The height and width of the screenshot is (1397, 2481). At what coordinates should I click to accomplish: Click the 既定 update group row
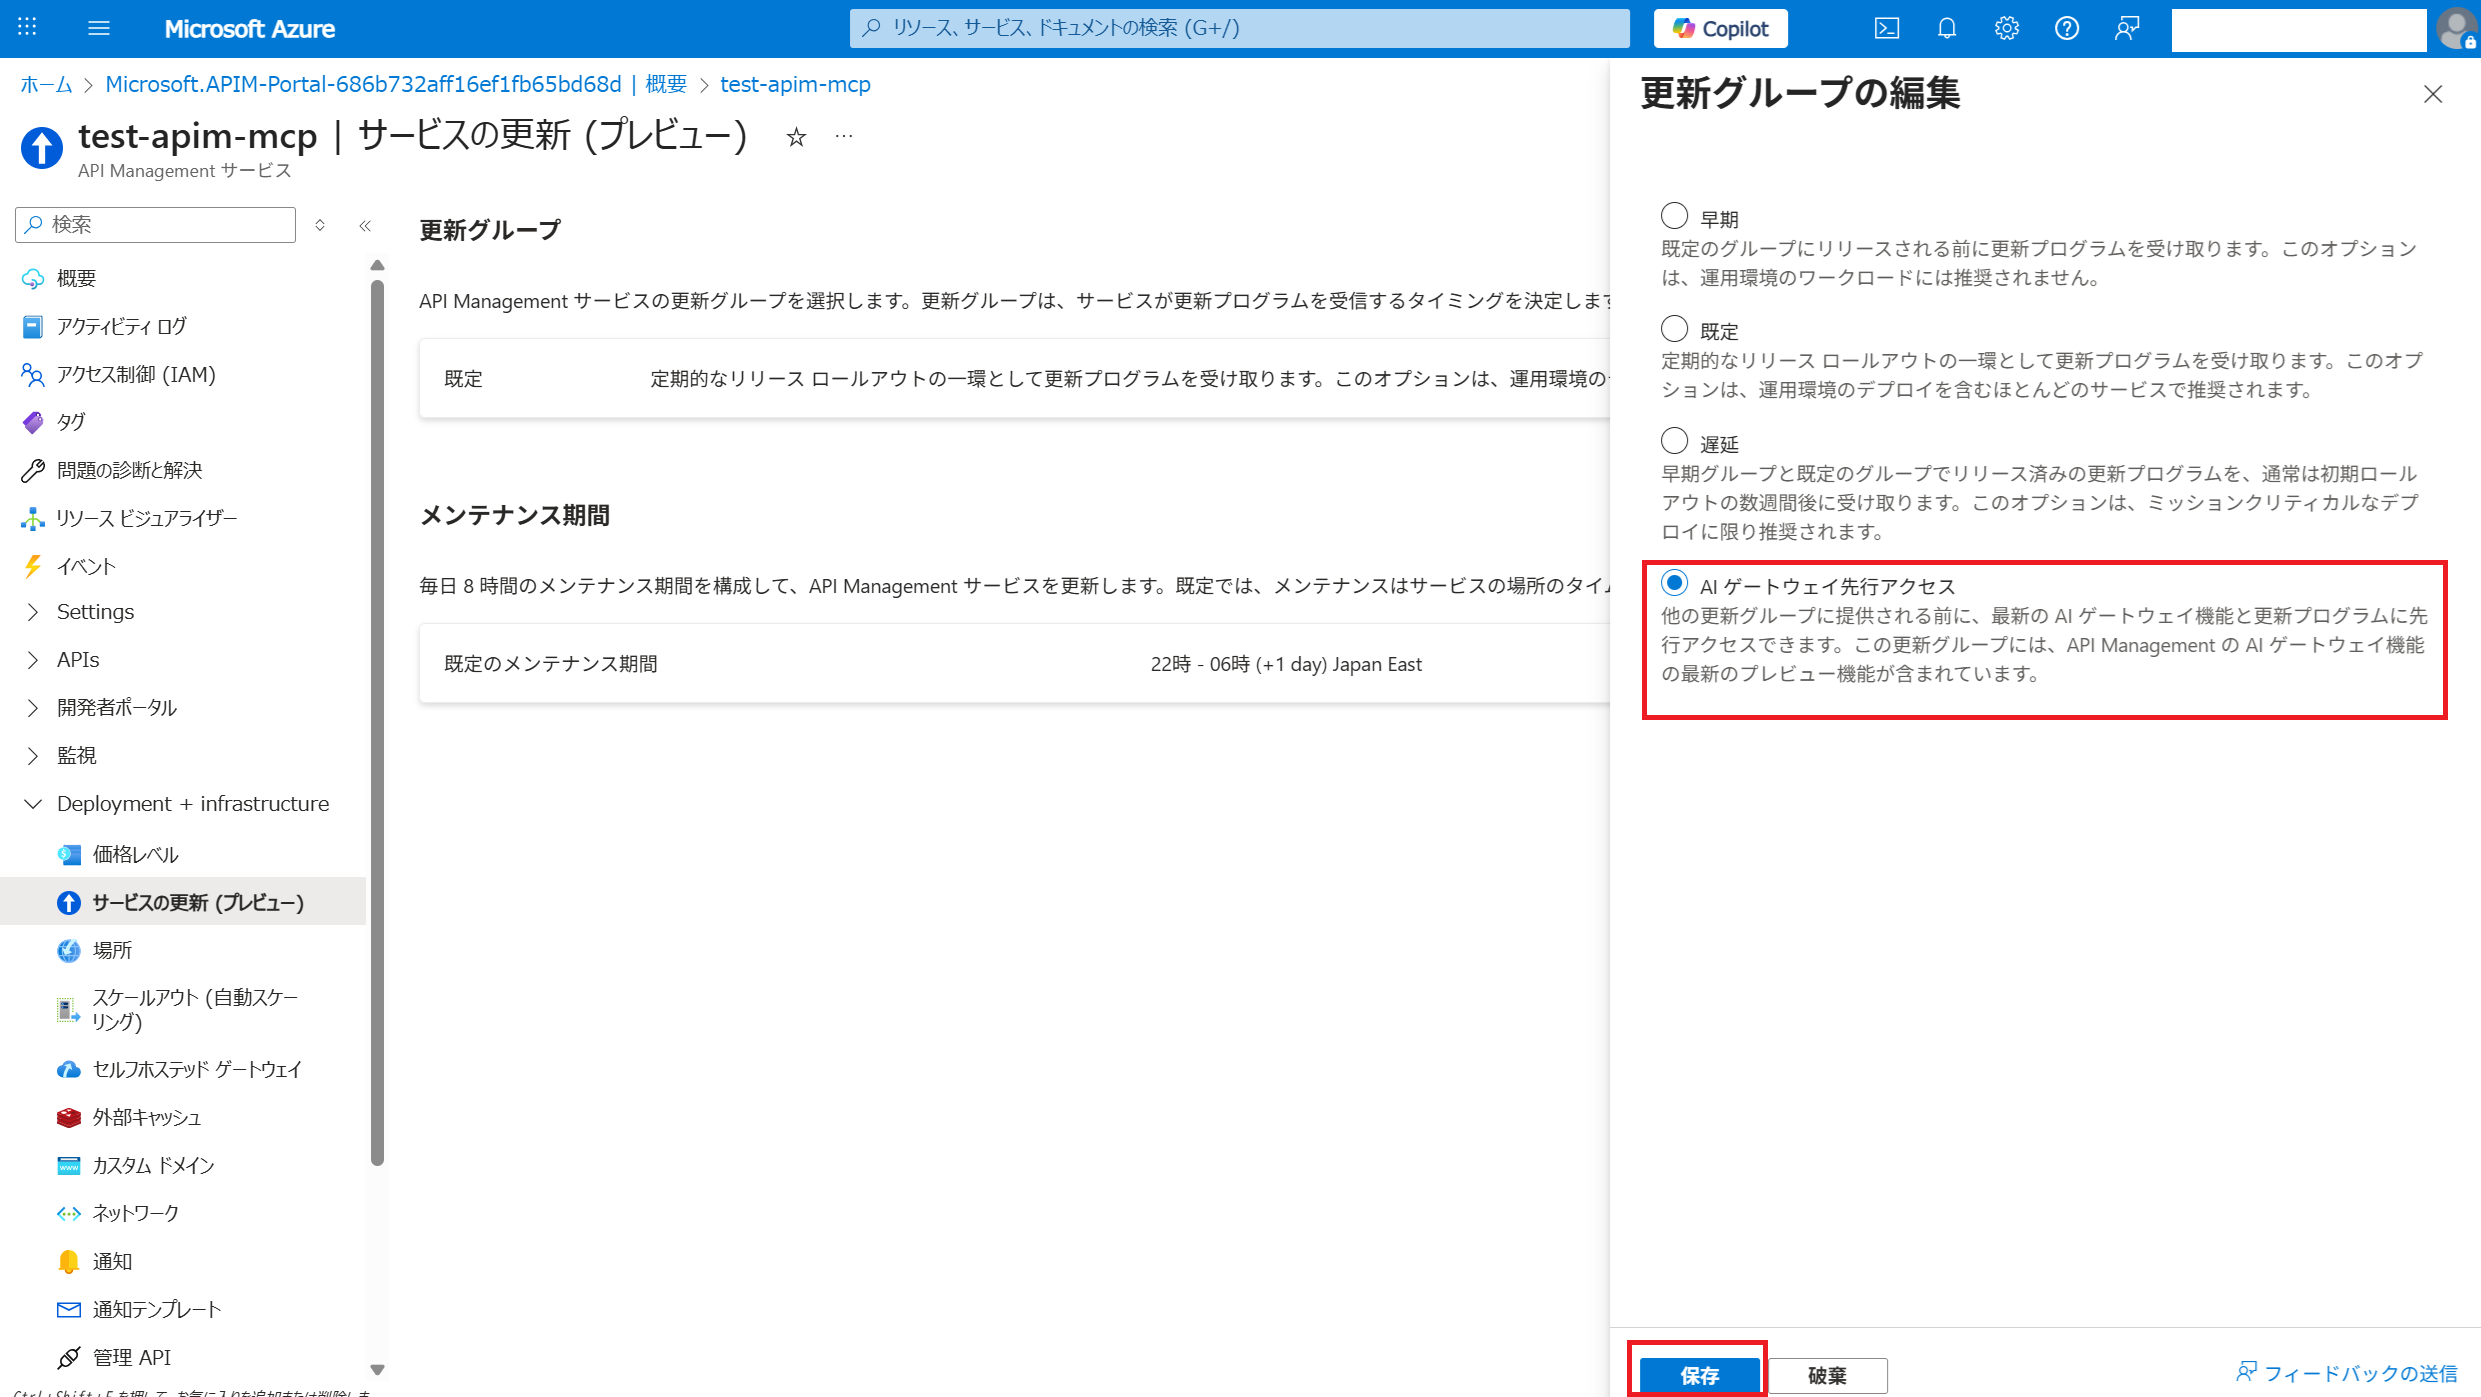(x=1014, y=379)
